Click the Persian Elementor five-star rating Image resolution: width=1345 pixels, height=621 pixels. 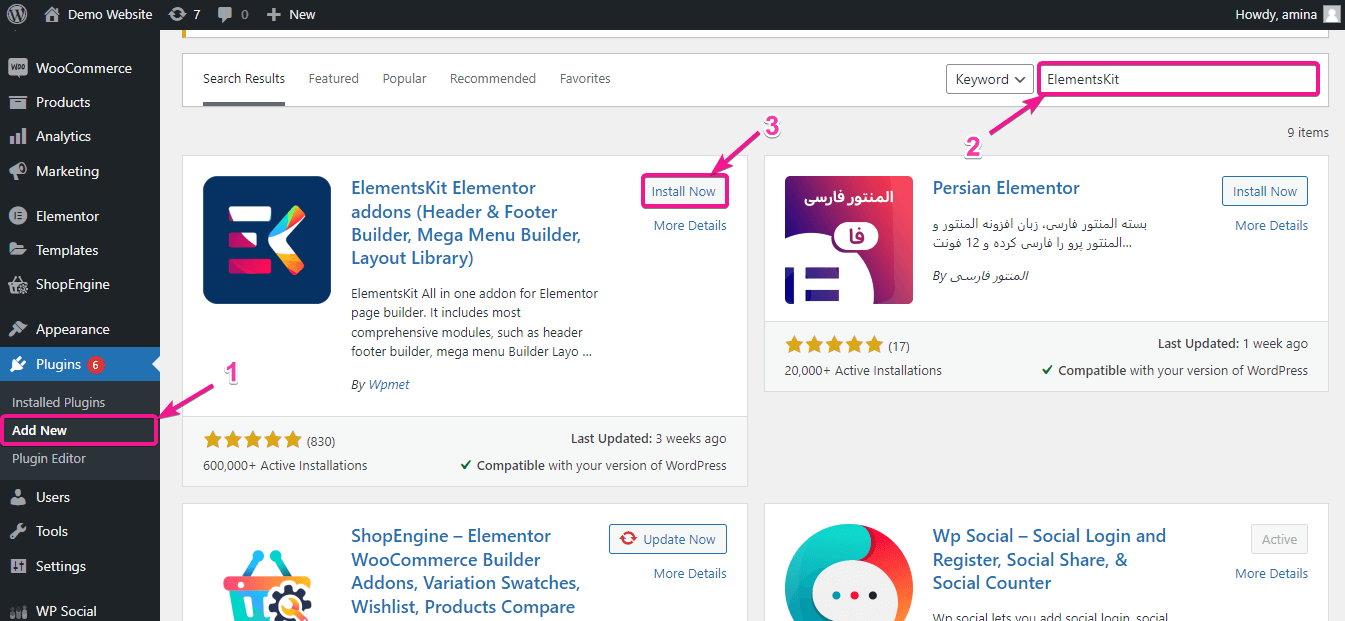click(834, 345)
